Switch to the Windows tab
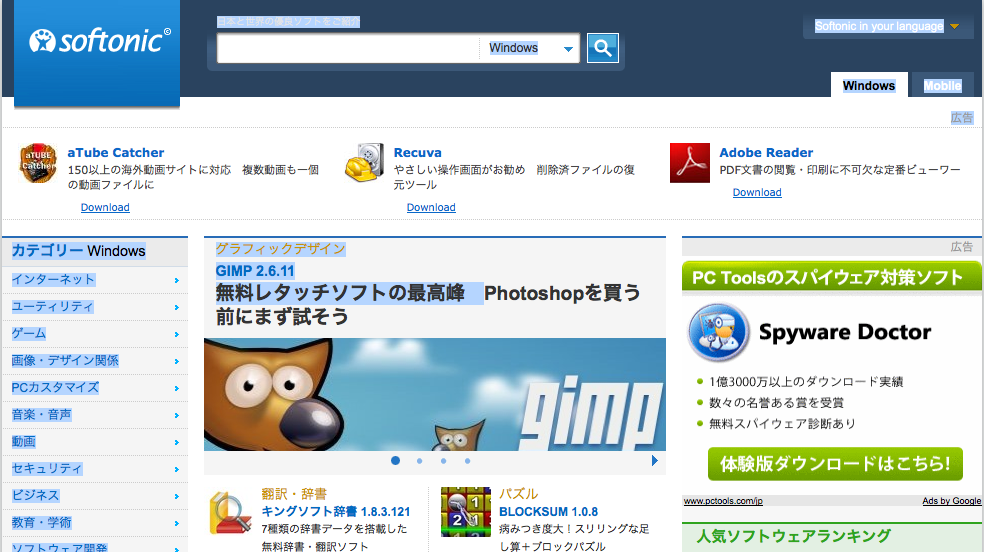 (x=869, y=85)
